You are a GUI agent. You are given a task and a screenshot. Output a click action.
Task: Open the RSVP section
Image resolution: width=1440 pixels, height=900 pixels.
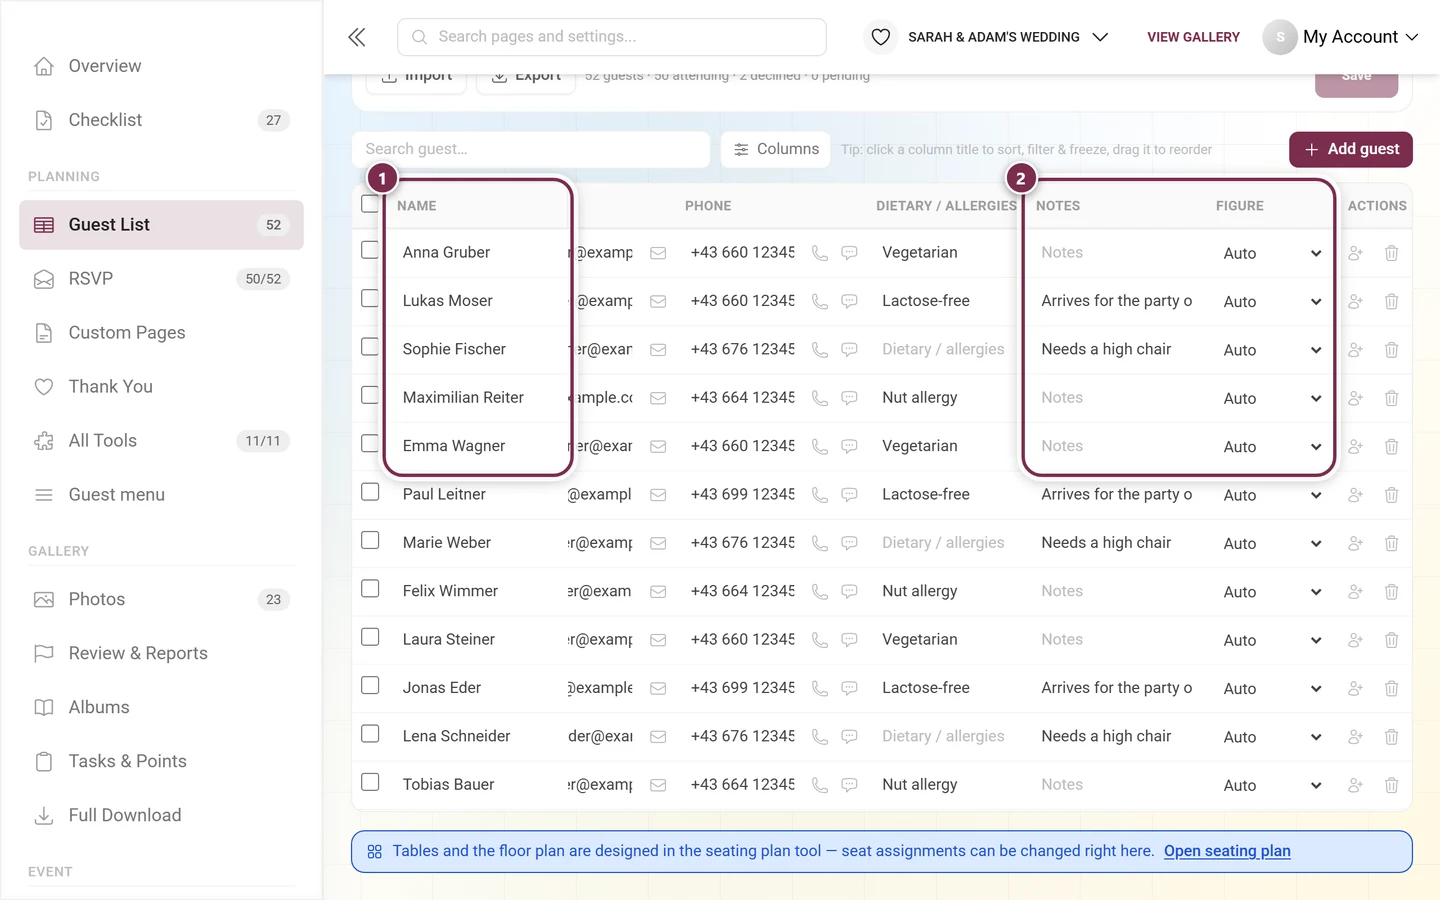(x=161, y=279)
